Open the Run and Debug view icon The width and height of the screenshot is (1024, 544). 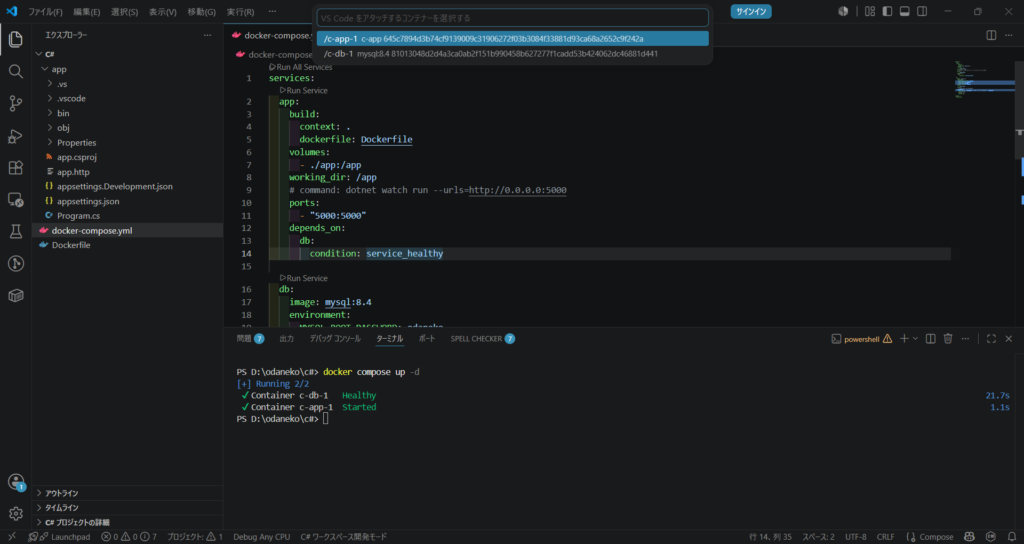pos(16,136)
